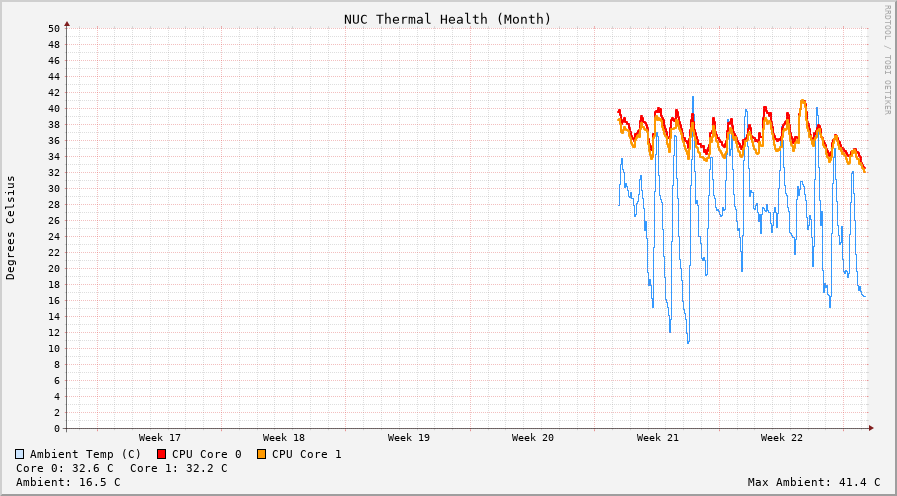Select the Week 22 x-axis label
The image size is (897, 496).
pyautogui.click(x=781, y=438)
